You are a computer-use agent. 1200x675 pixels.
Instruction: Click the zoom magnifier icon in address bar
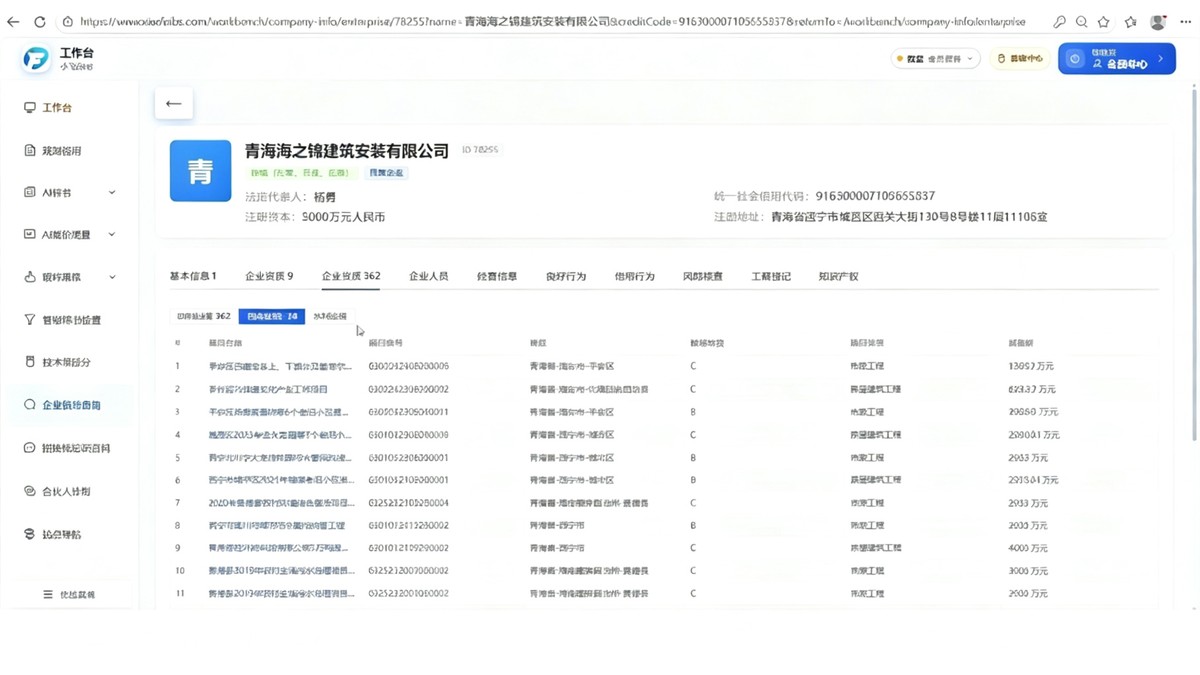pyautogui.click(x=1082, y=21)
